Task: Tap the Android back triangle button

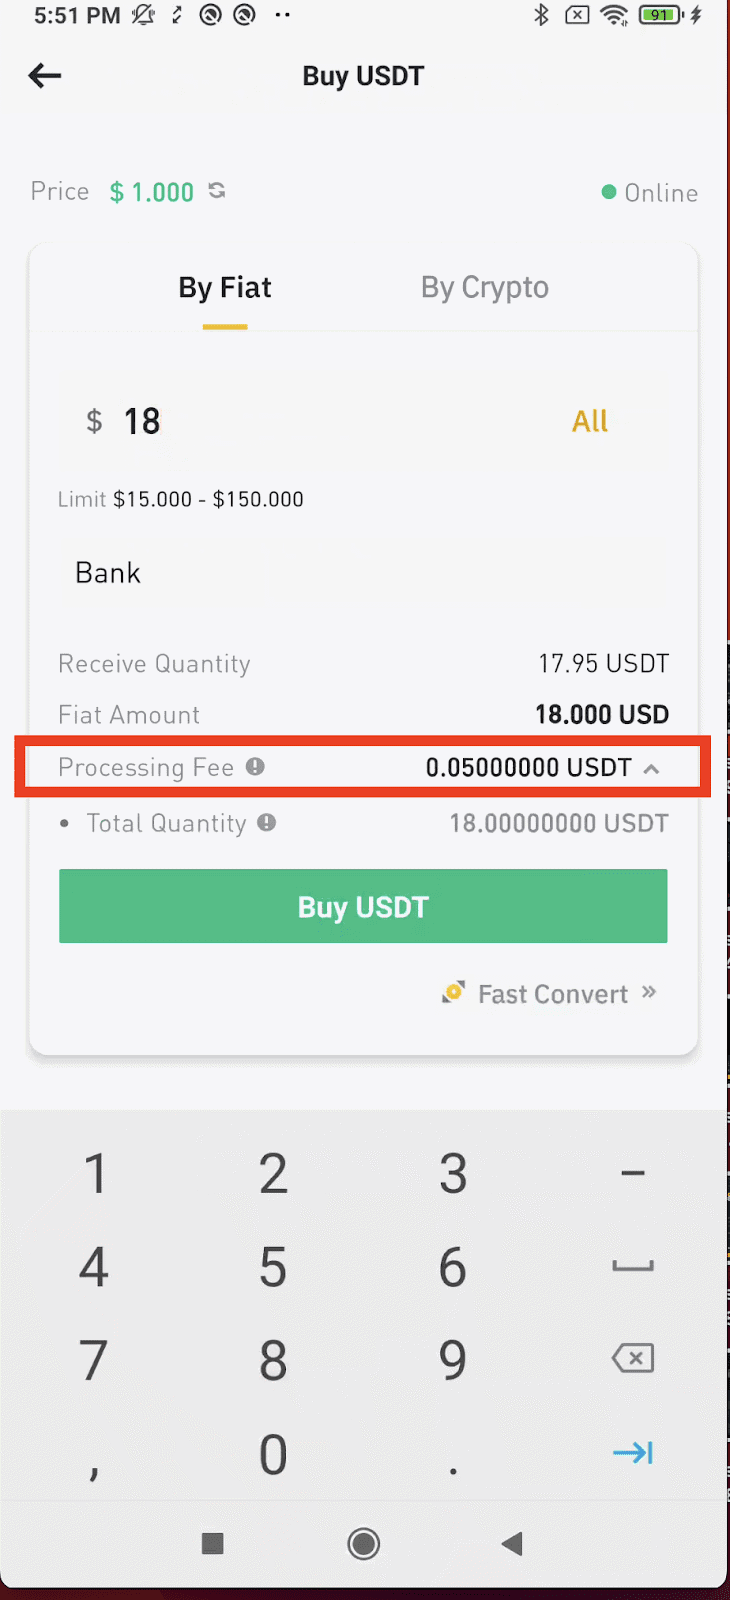Action: pos(512,1544)
